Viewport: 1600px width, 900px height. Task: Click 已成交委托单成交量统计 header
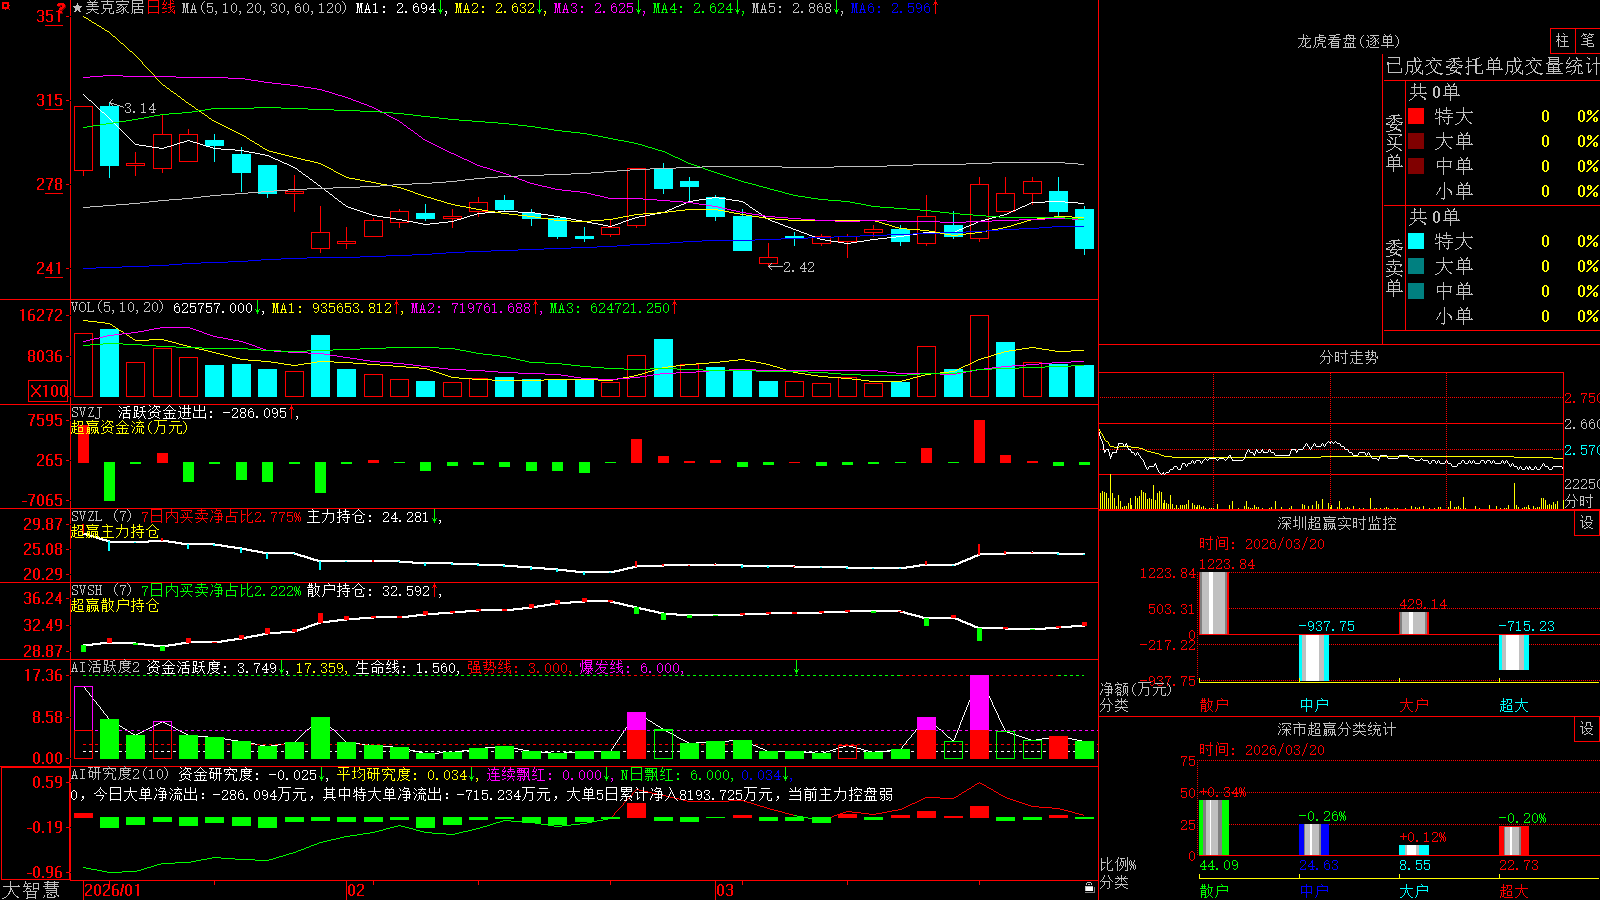1492,66
